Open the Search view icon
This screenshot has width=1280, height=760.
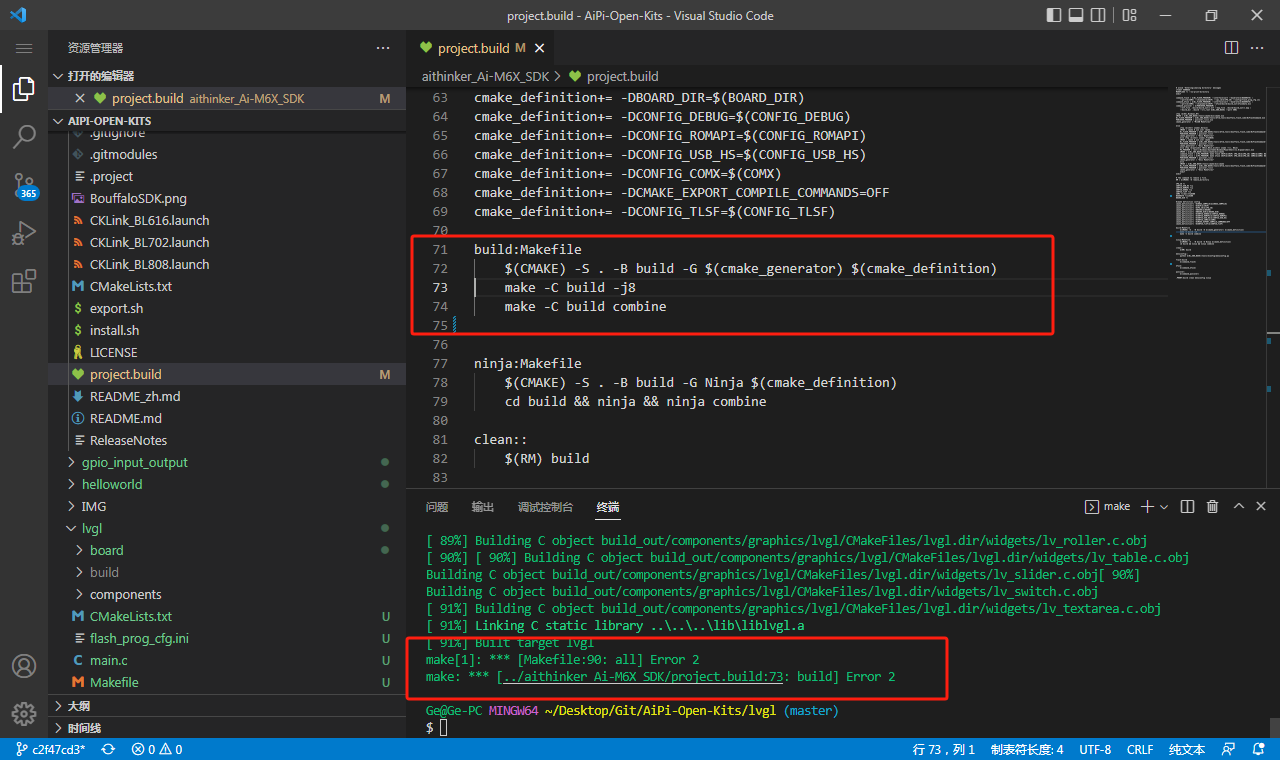pos(24,138)
